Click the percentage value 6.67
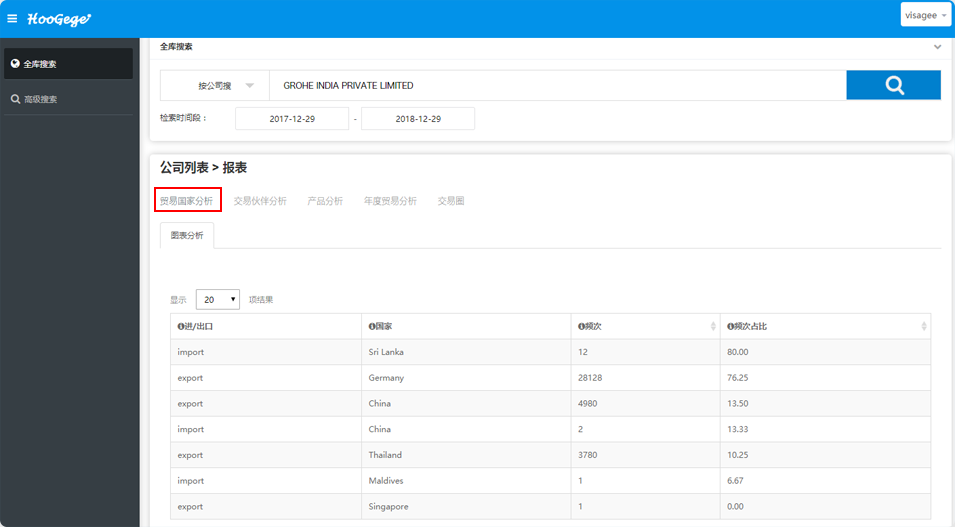955x527 pixels. (x=735, y=481)
